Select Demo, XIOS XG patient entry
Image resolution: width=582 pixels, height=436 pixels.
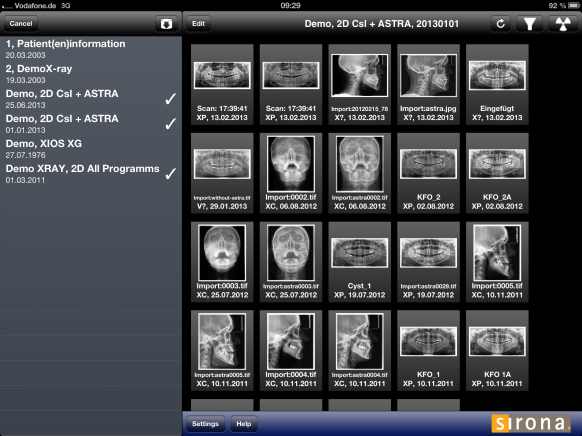pyautogui.click(x=91, y=149)
